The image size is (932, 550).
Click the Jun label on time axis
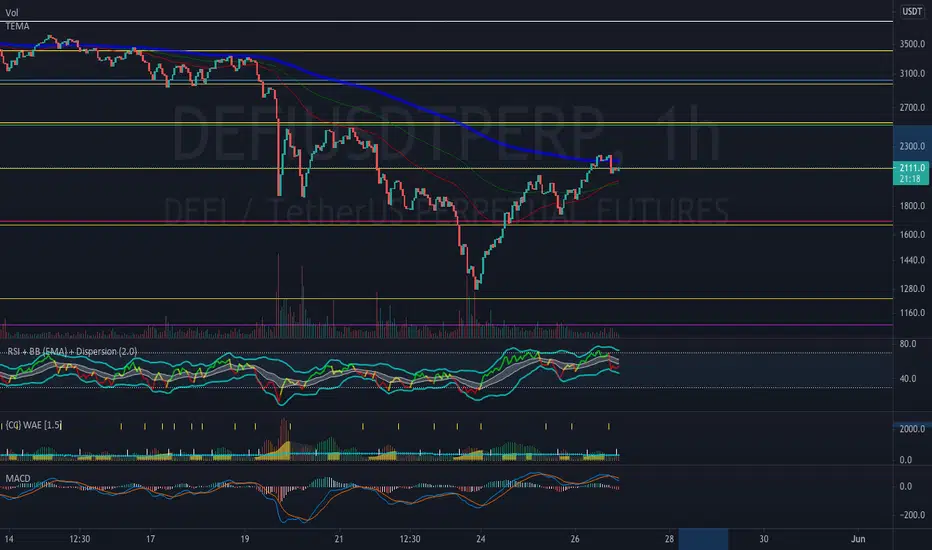[x=858, y=539]
